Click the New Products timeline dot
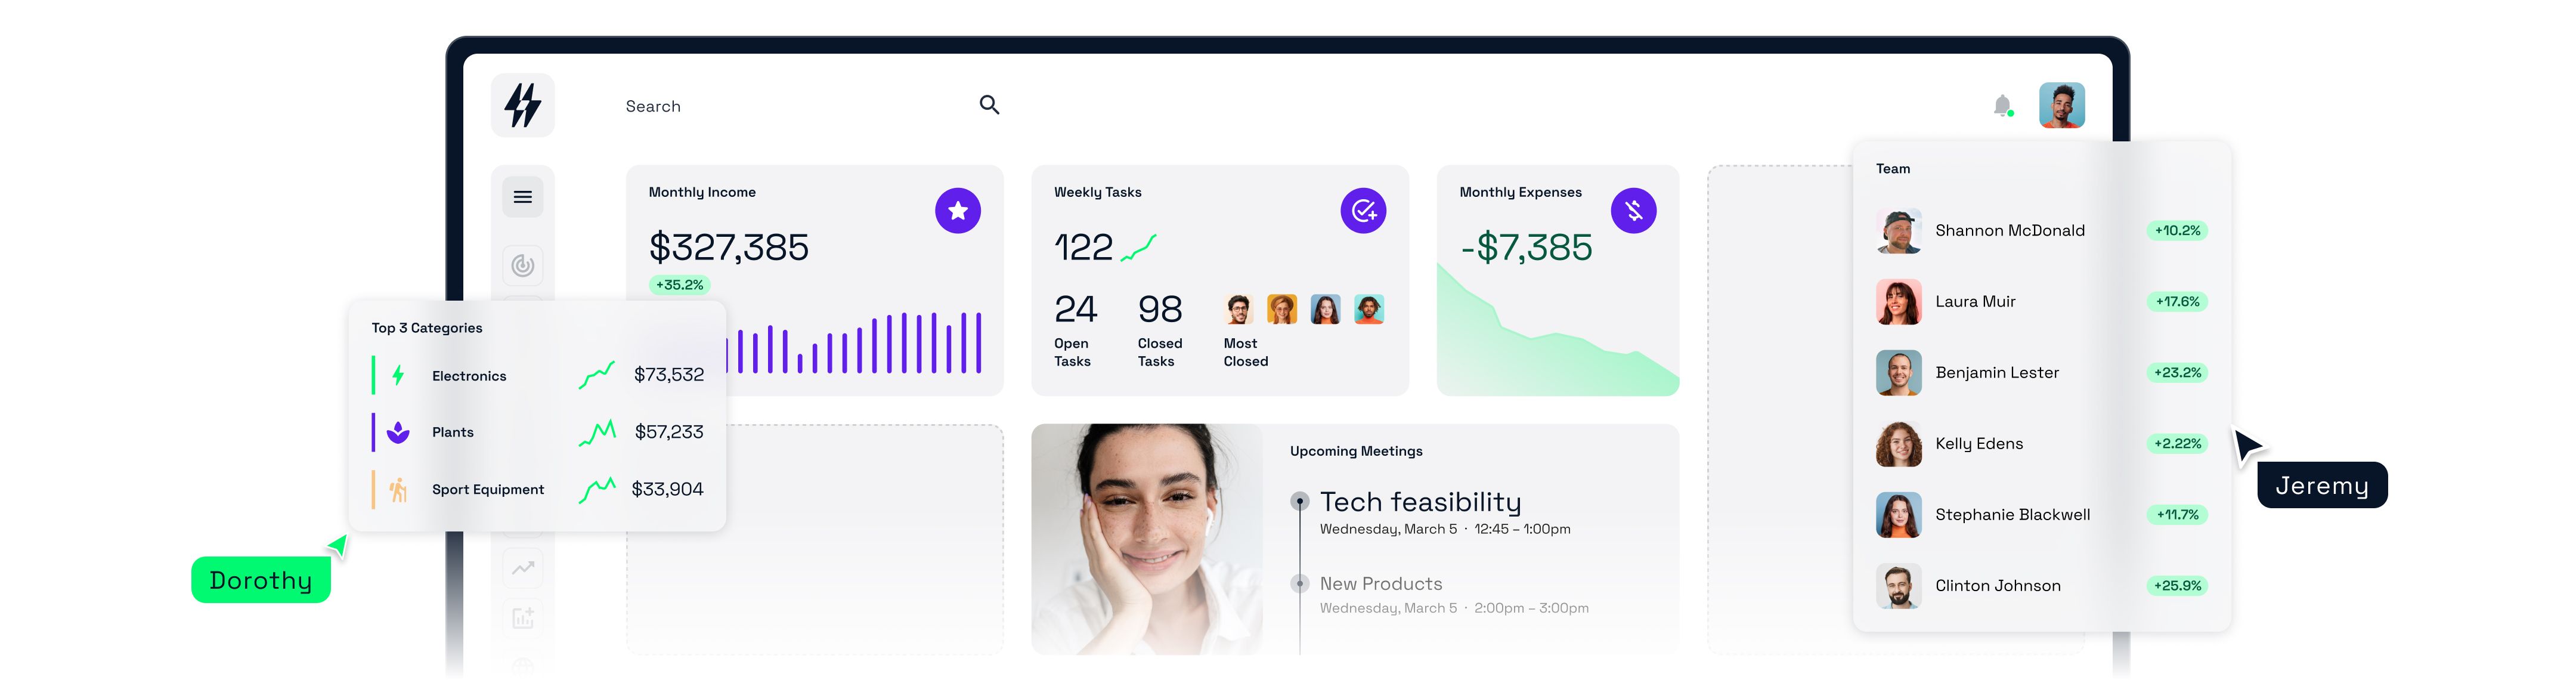Viewport: 2576px width, 680px height. pos(1299,583)
